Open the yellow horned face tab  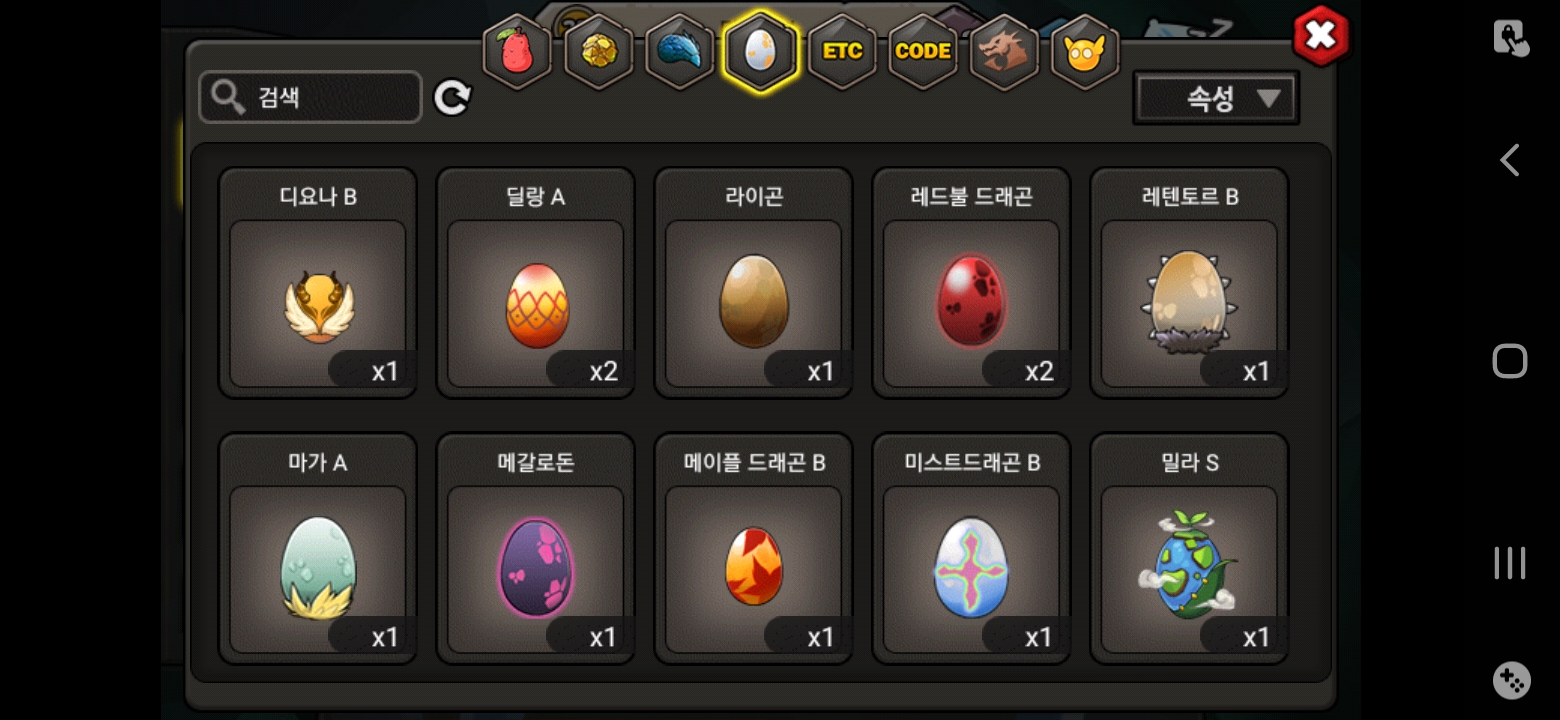1085,52
